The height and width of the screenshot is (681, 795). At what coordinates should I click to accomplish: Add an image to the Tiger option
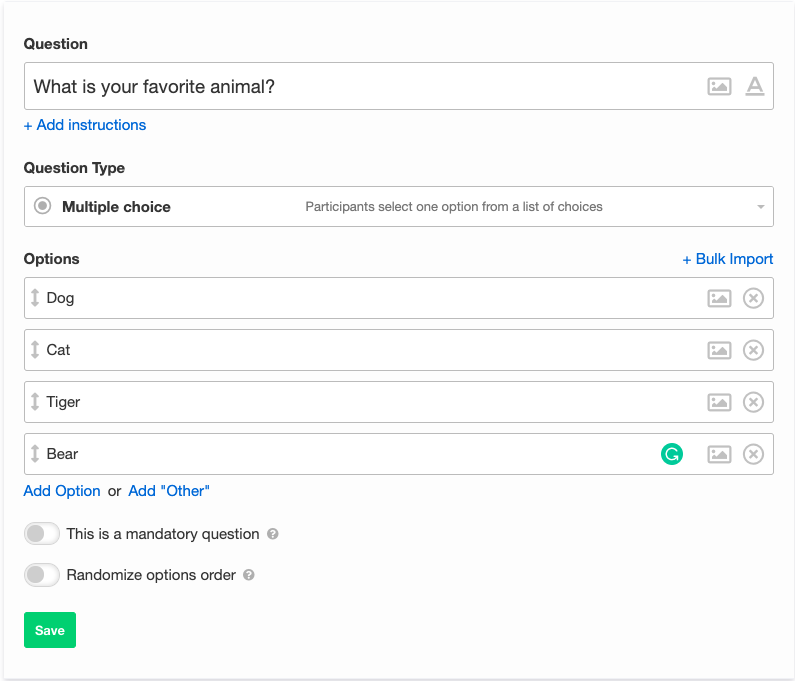(719, 402)
